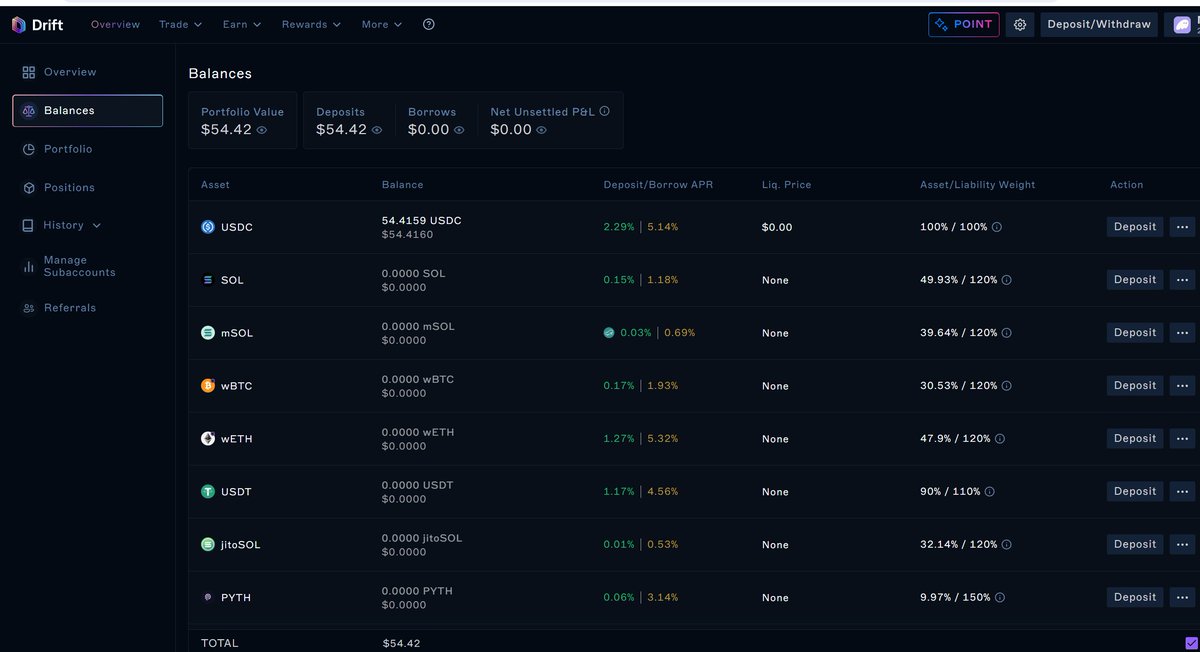Expand the Trade dropdown menu
Image resolution: width=1200 pixels, height=652 pixels.
[180, 24]
